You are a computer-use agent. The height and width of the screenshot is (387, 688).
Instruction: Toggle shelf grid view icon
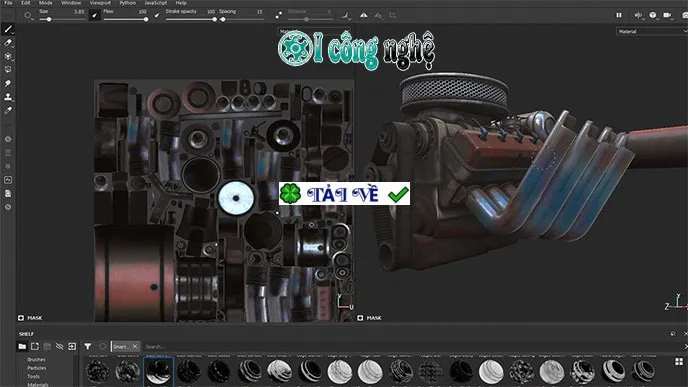tap(679, 362)
